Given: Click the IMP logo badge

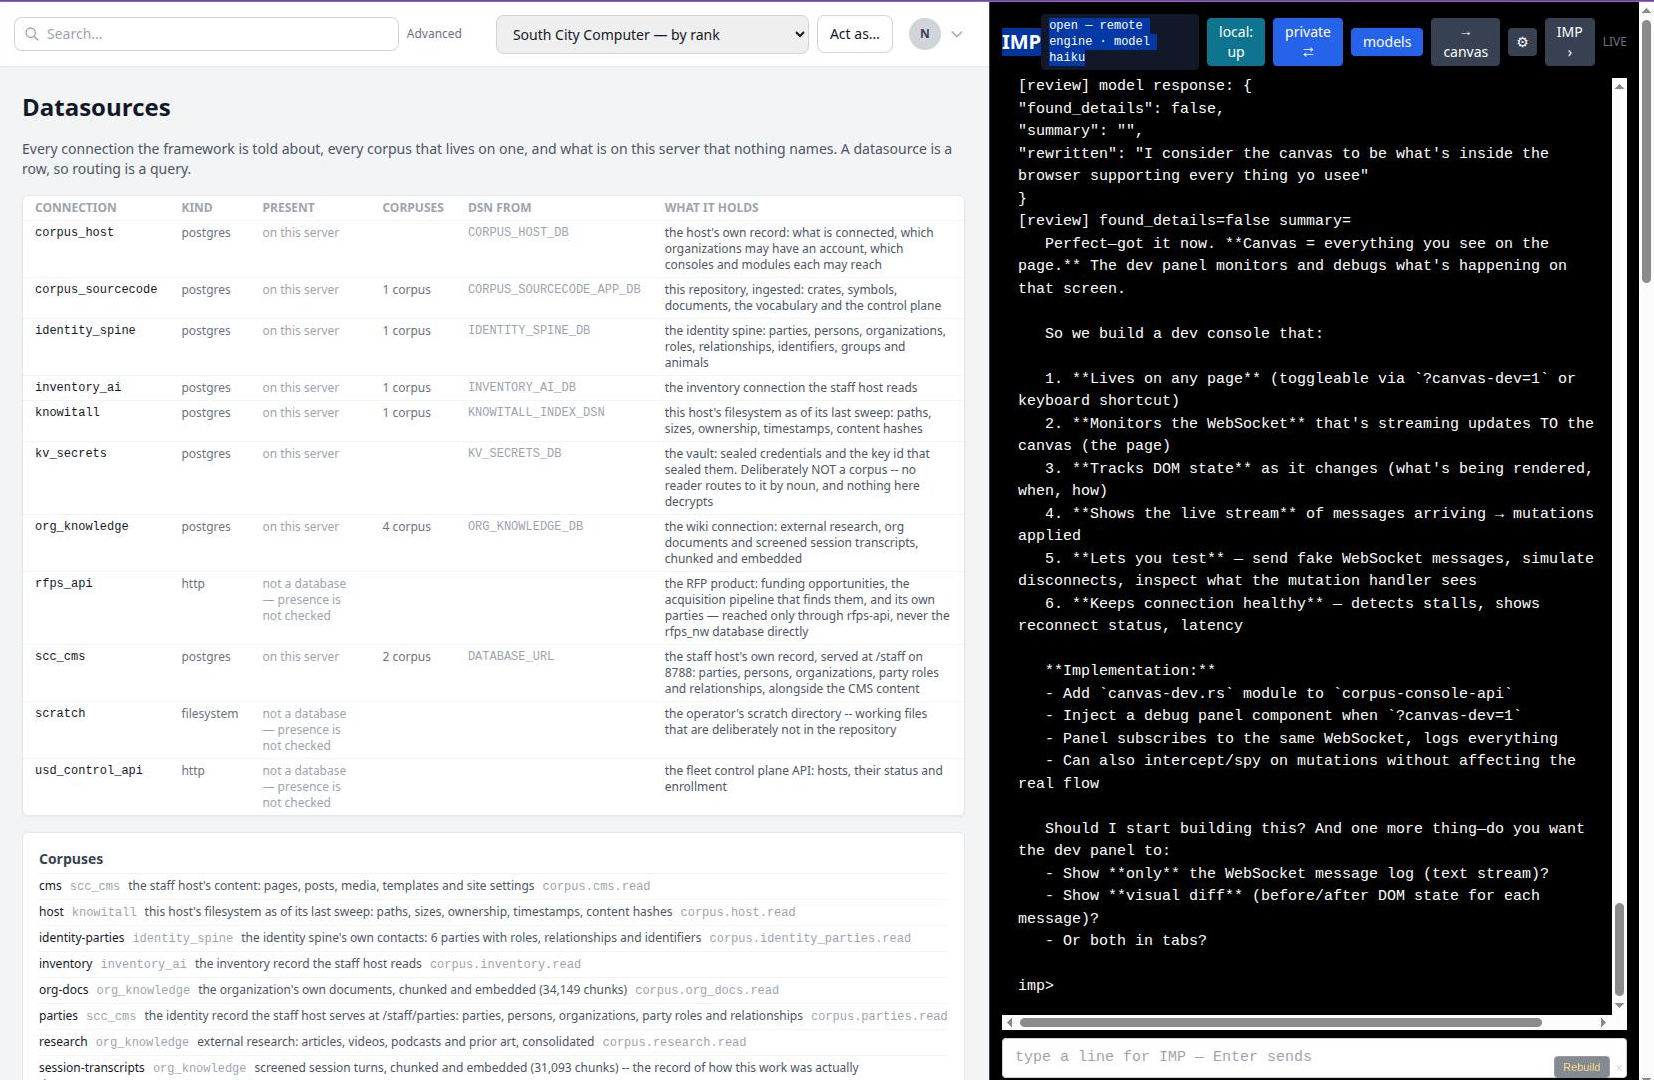Looking at the screenshot, I should click(1021, 42).
